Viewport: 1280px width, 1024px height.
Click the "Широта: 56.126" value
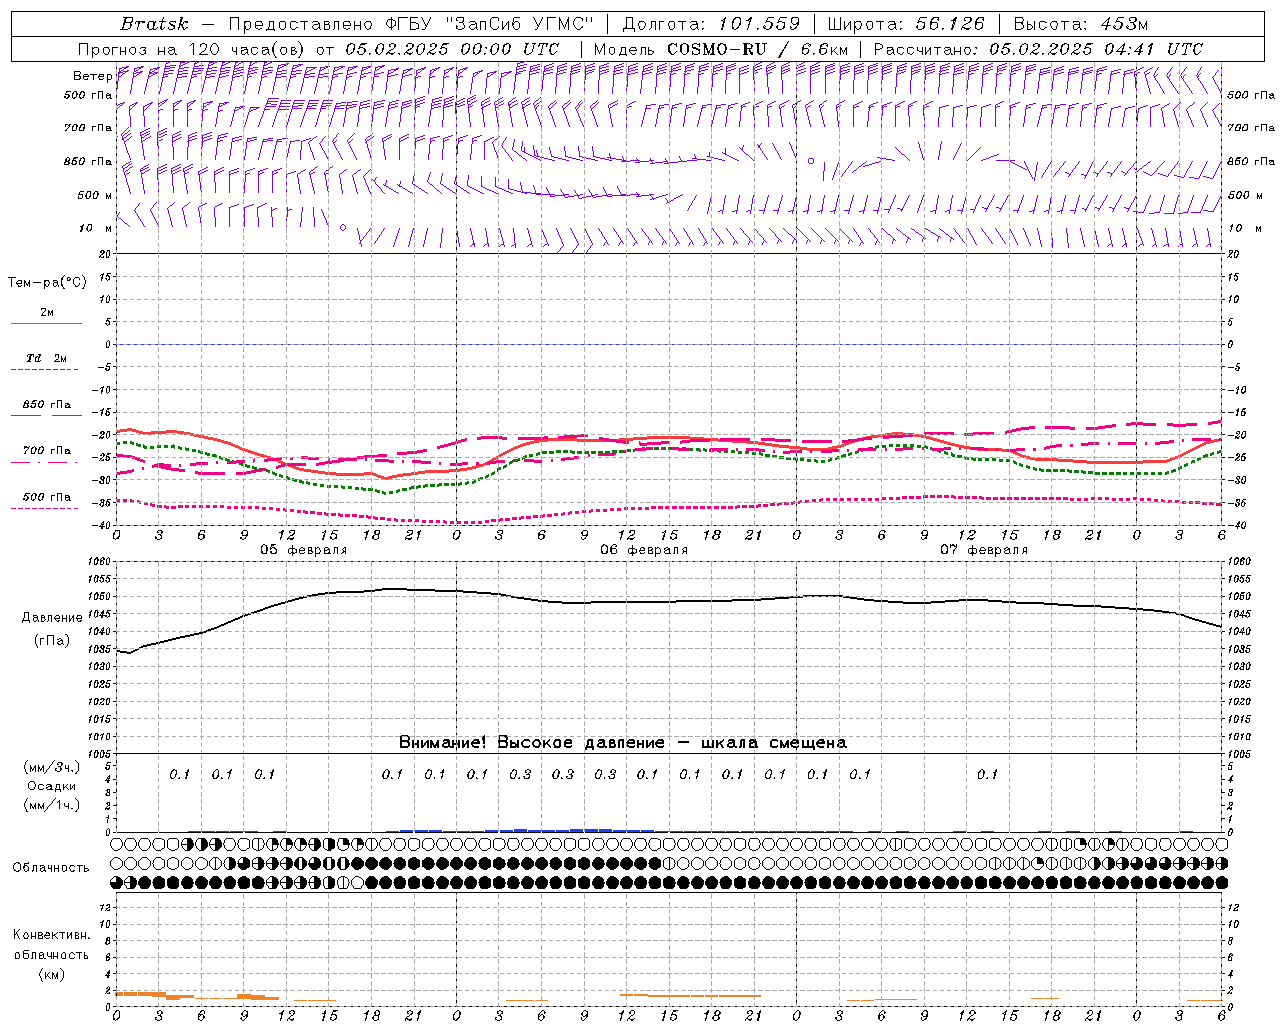[906, 24]
